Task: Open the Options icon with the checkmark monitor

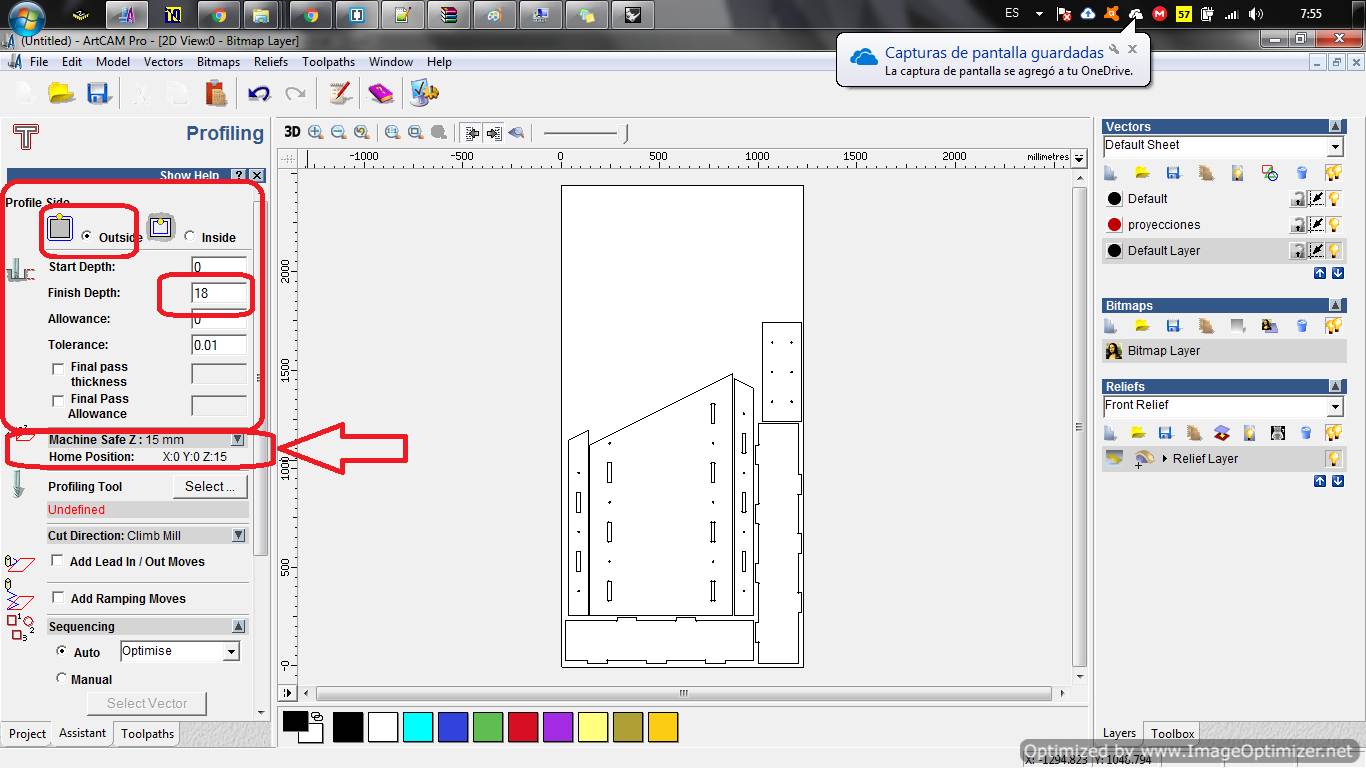Action: (x=424, y=94)
